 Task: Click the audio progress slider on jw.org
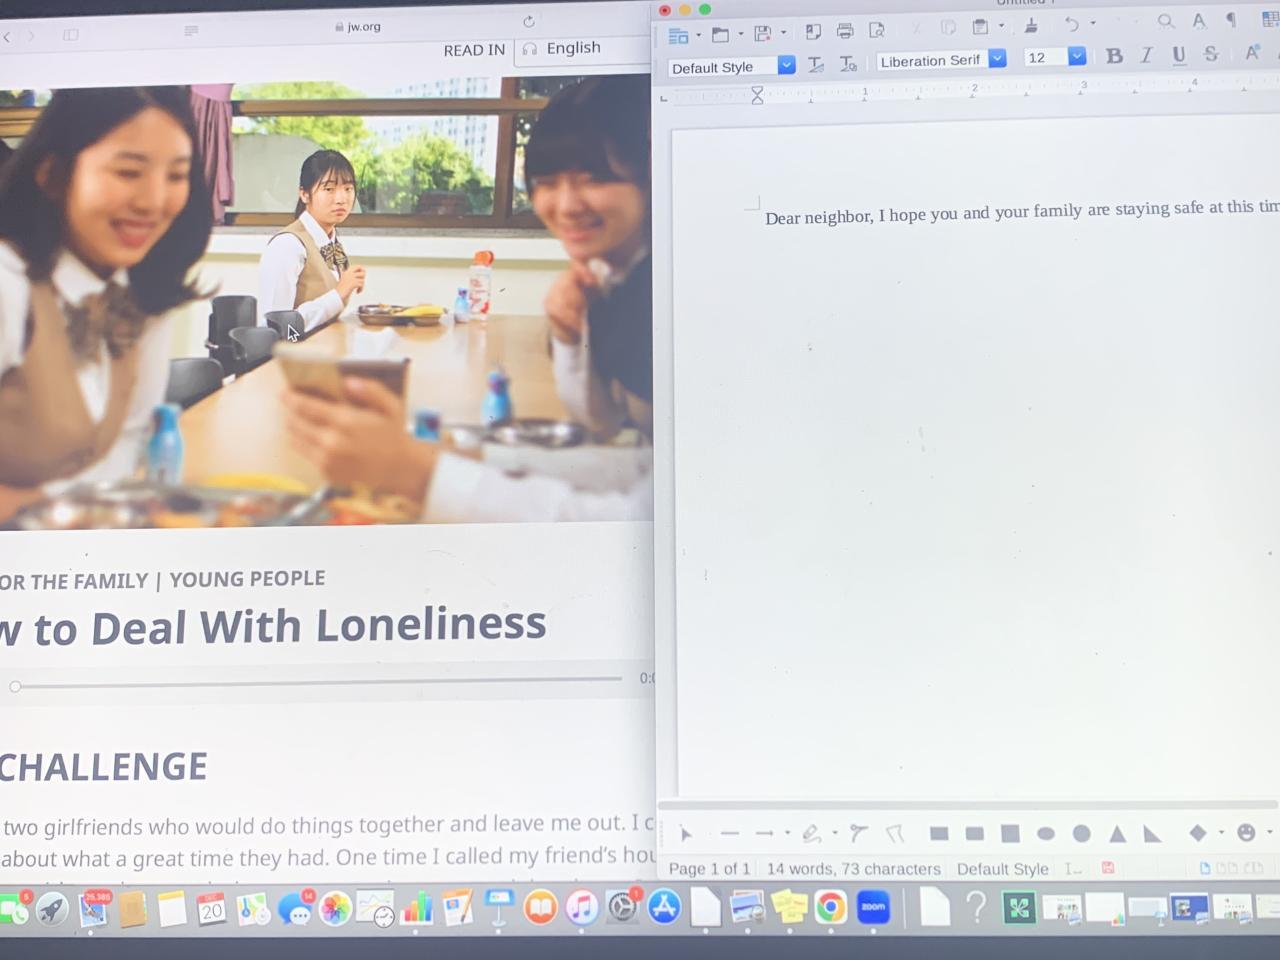[x=317, y=682]
